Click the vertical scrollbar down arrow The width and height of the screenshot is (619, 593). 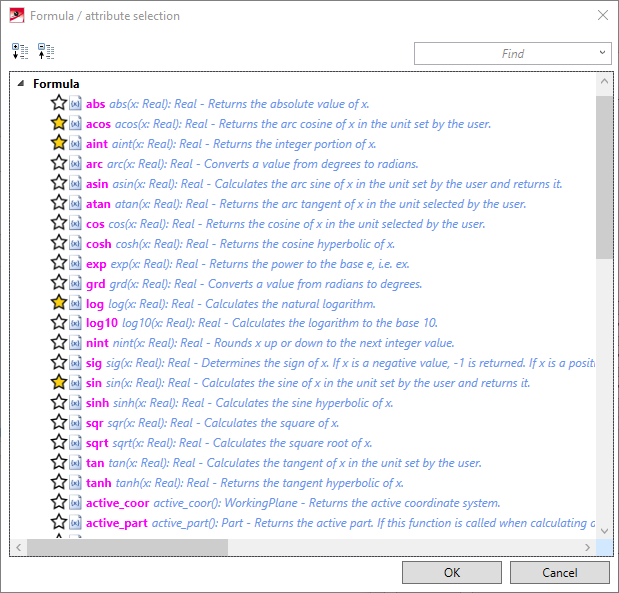pos(604,531)
